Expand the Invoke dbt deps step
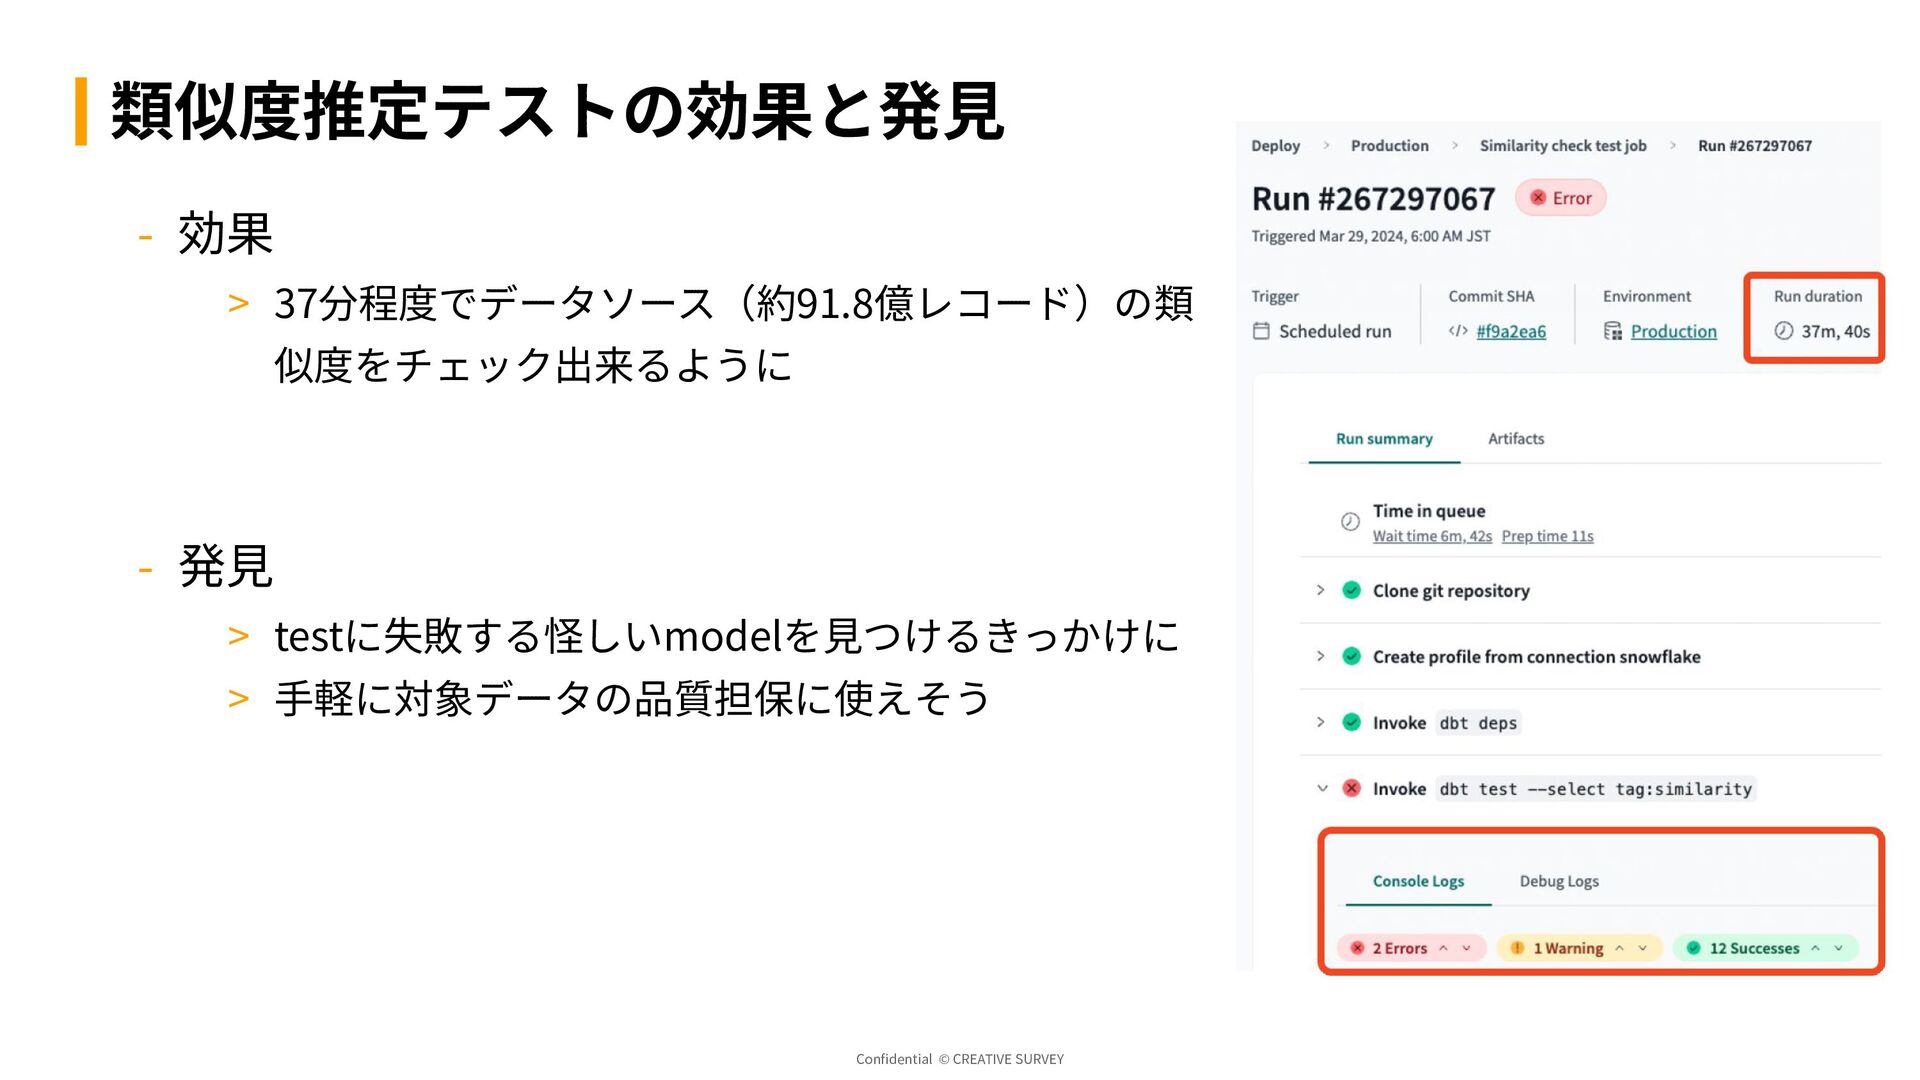The width and height of the screenshot is (1920, 1080). coord(1320,722)
